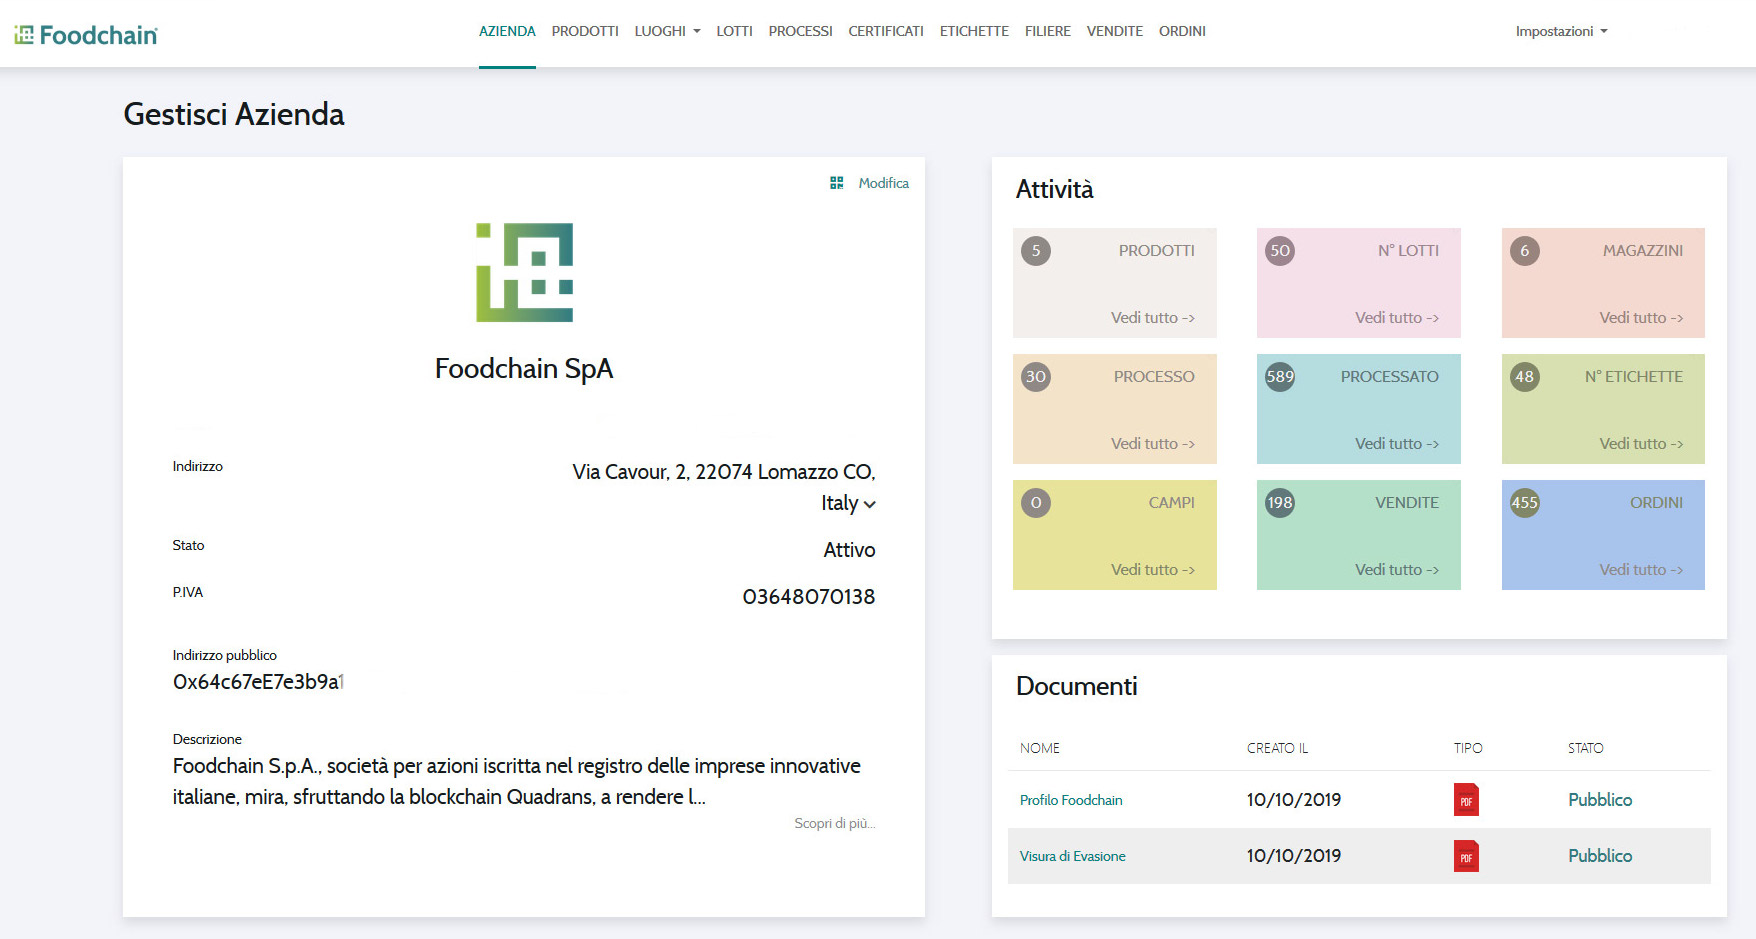Click the 5 count badge on Prodotti
The height and width of the screenshot is (939, 1756).
click(1036, 251)
